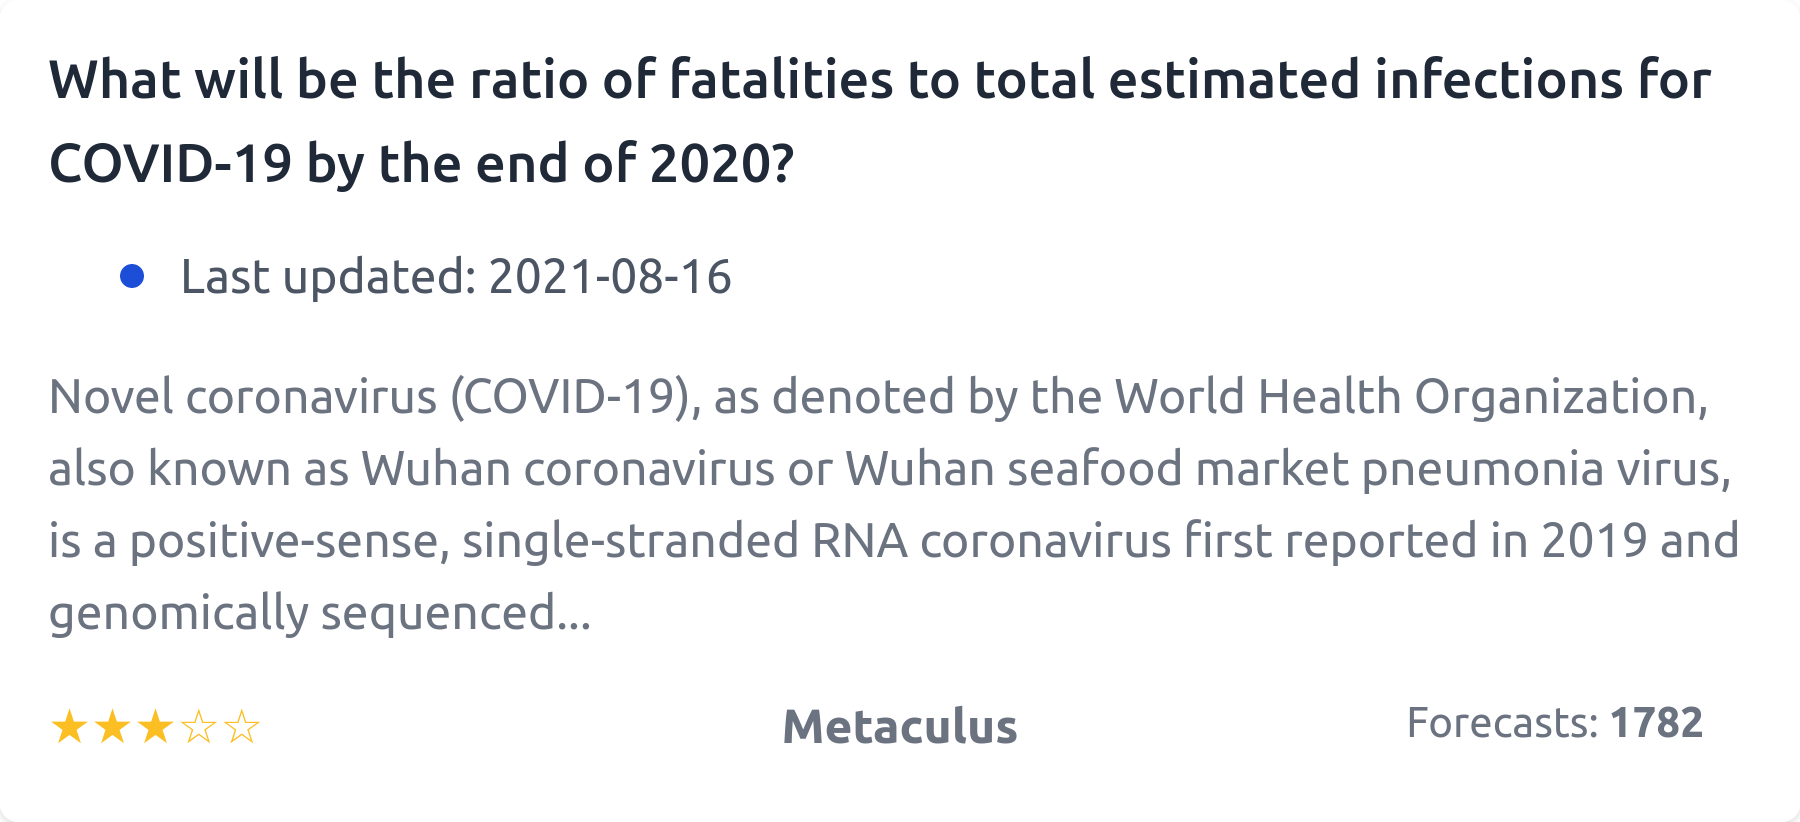Click the second filled rating star

(112, 727)
